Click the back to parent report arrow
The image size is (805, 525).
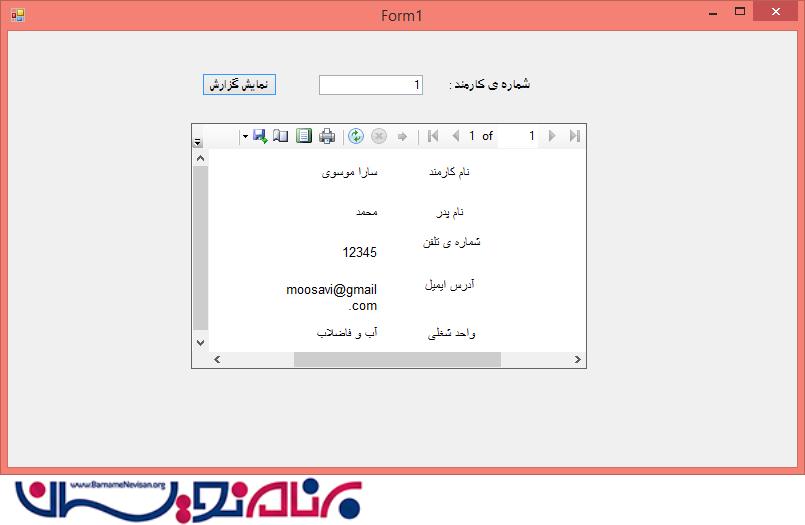(402, 137)
